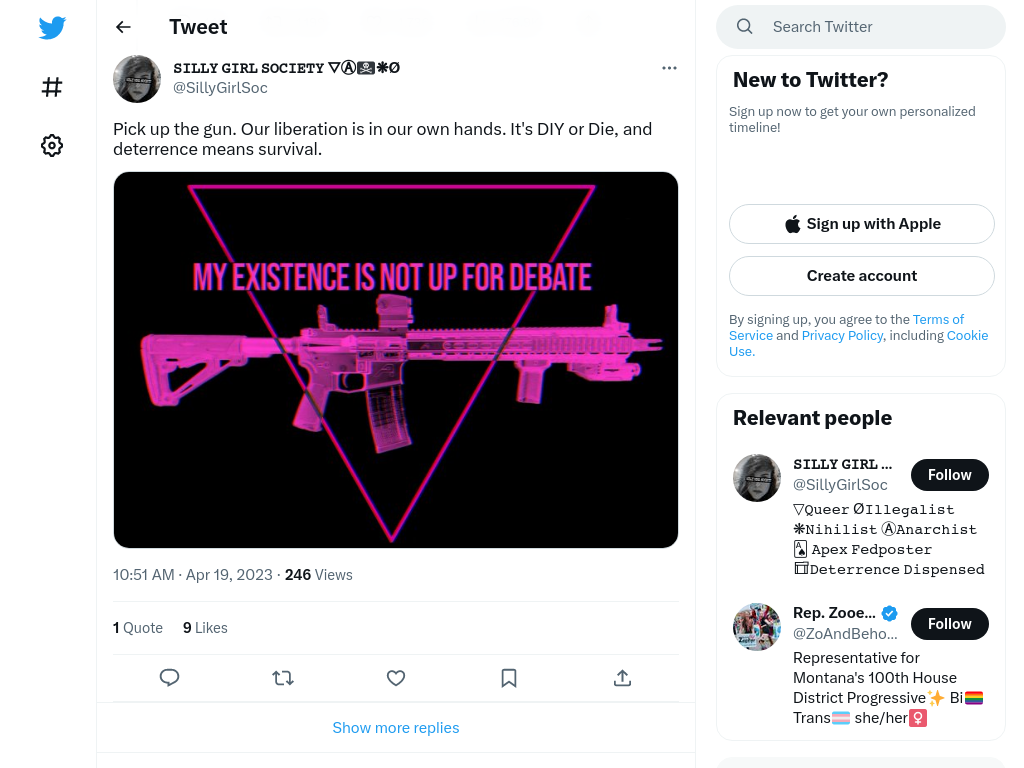Go back using the arrow icon
Image resolution: width=1024 pixels, height=768 pixels.
coord(123,27)
